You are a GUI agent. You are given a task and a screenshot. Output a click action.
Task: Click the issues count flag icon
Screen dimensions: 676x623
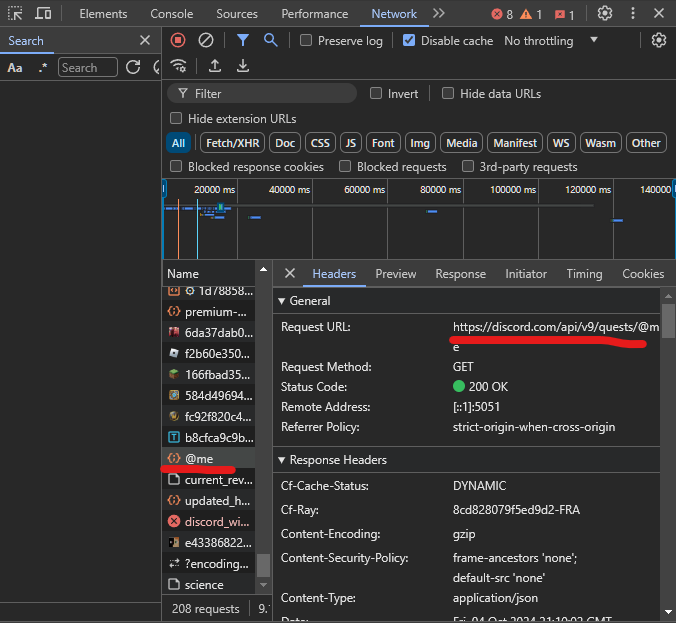click(x=560, y=15)
